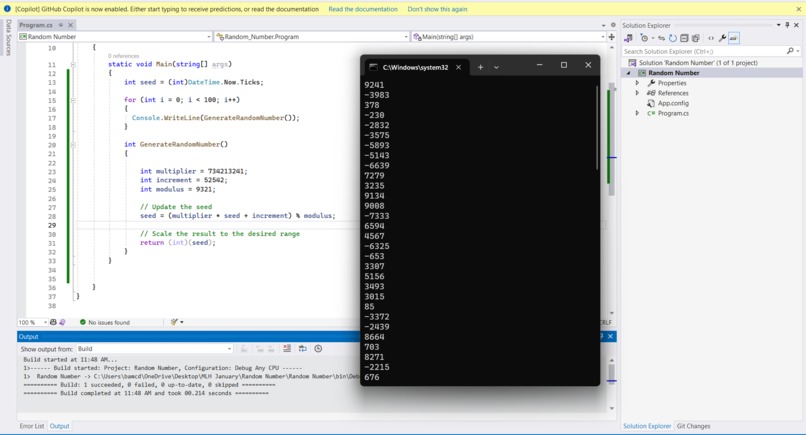Collapse the Main method outlining toggle on line 11
The image size is (806, 435).
(x=73, y=64)
